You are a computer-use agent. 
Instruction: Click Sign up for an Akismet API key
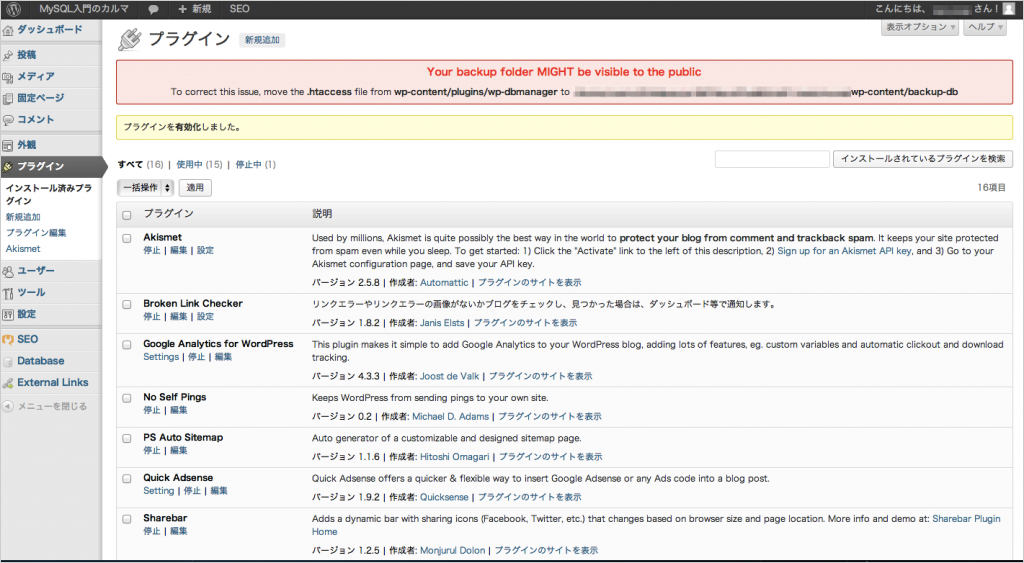click(x=844, y=251)
